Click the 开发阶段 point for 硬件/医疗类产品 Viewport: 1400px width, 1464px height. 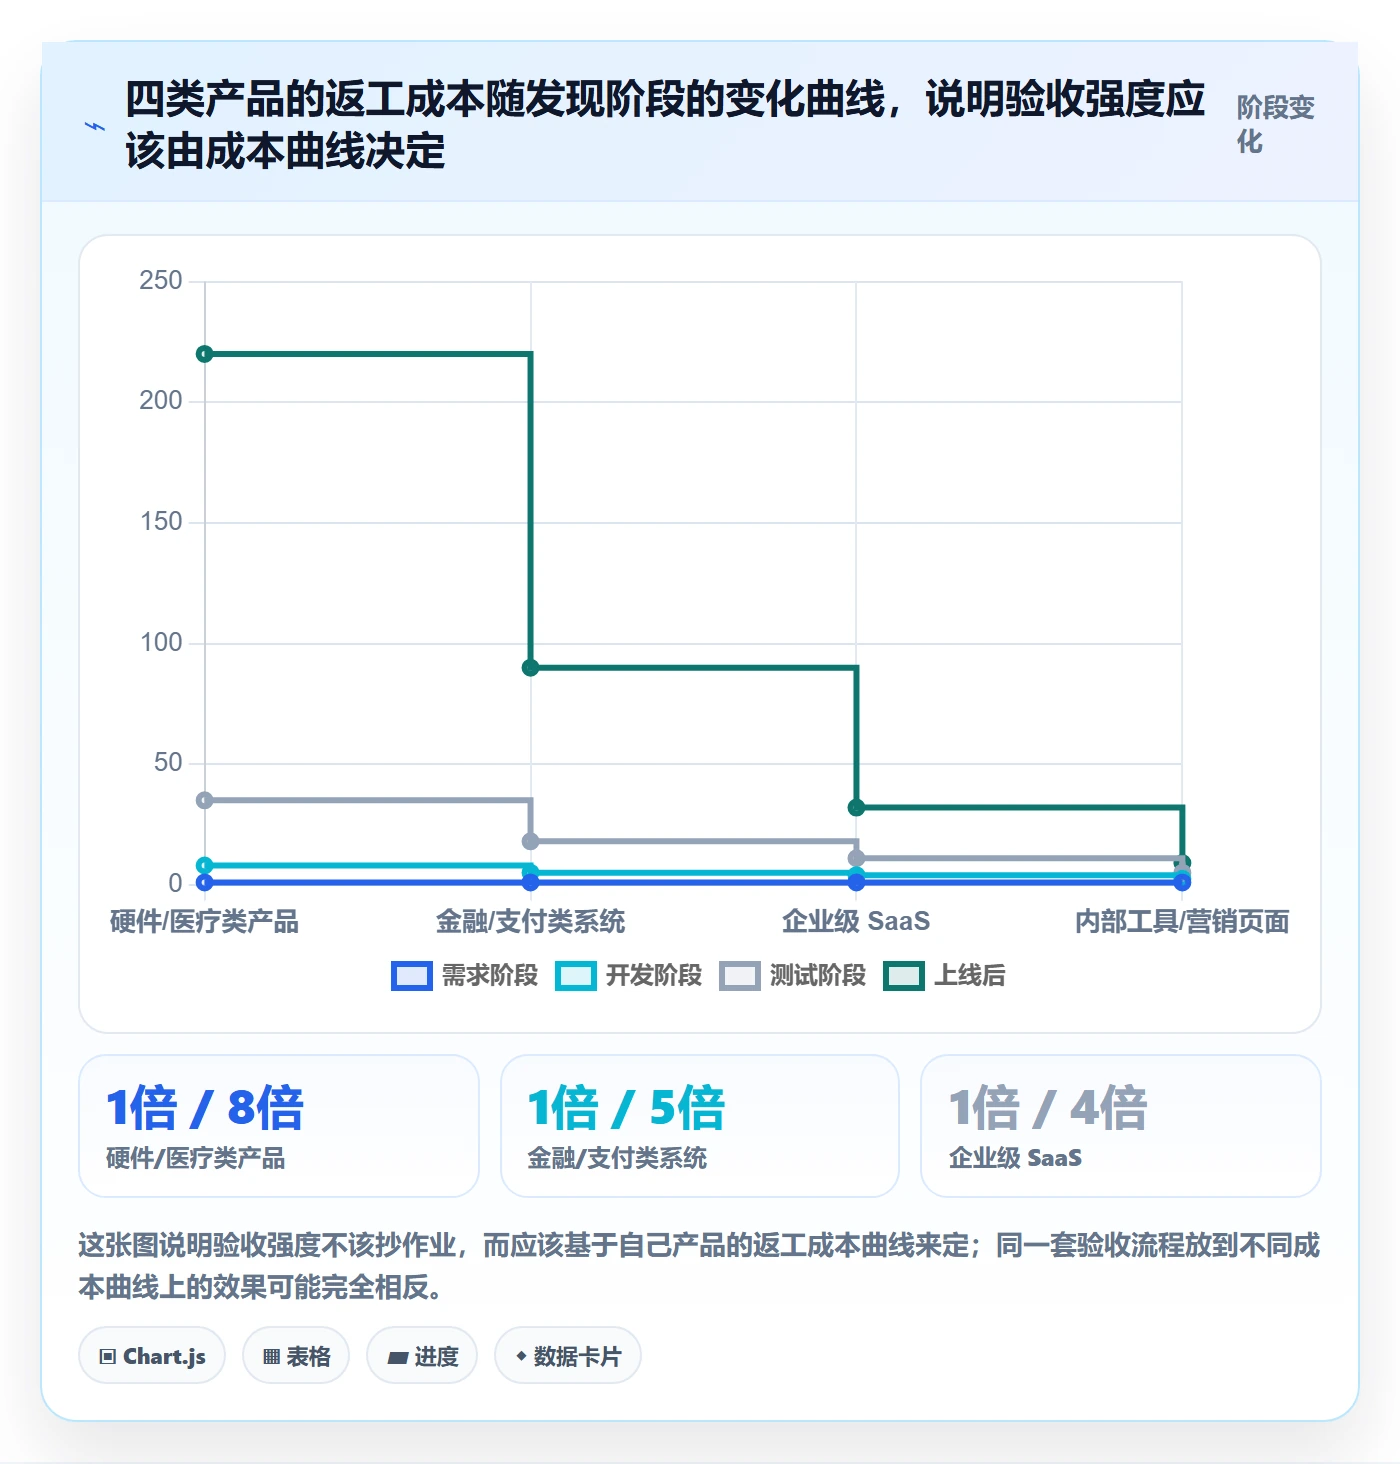(205, 866)
